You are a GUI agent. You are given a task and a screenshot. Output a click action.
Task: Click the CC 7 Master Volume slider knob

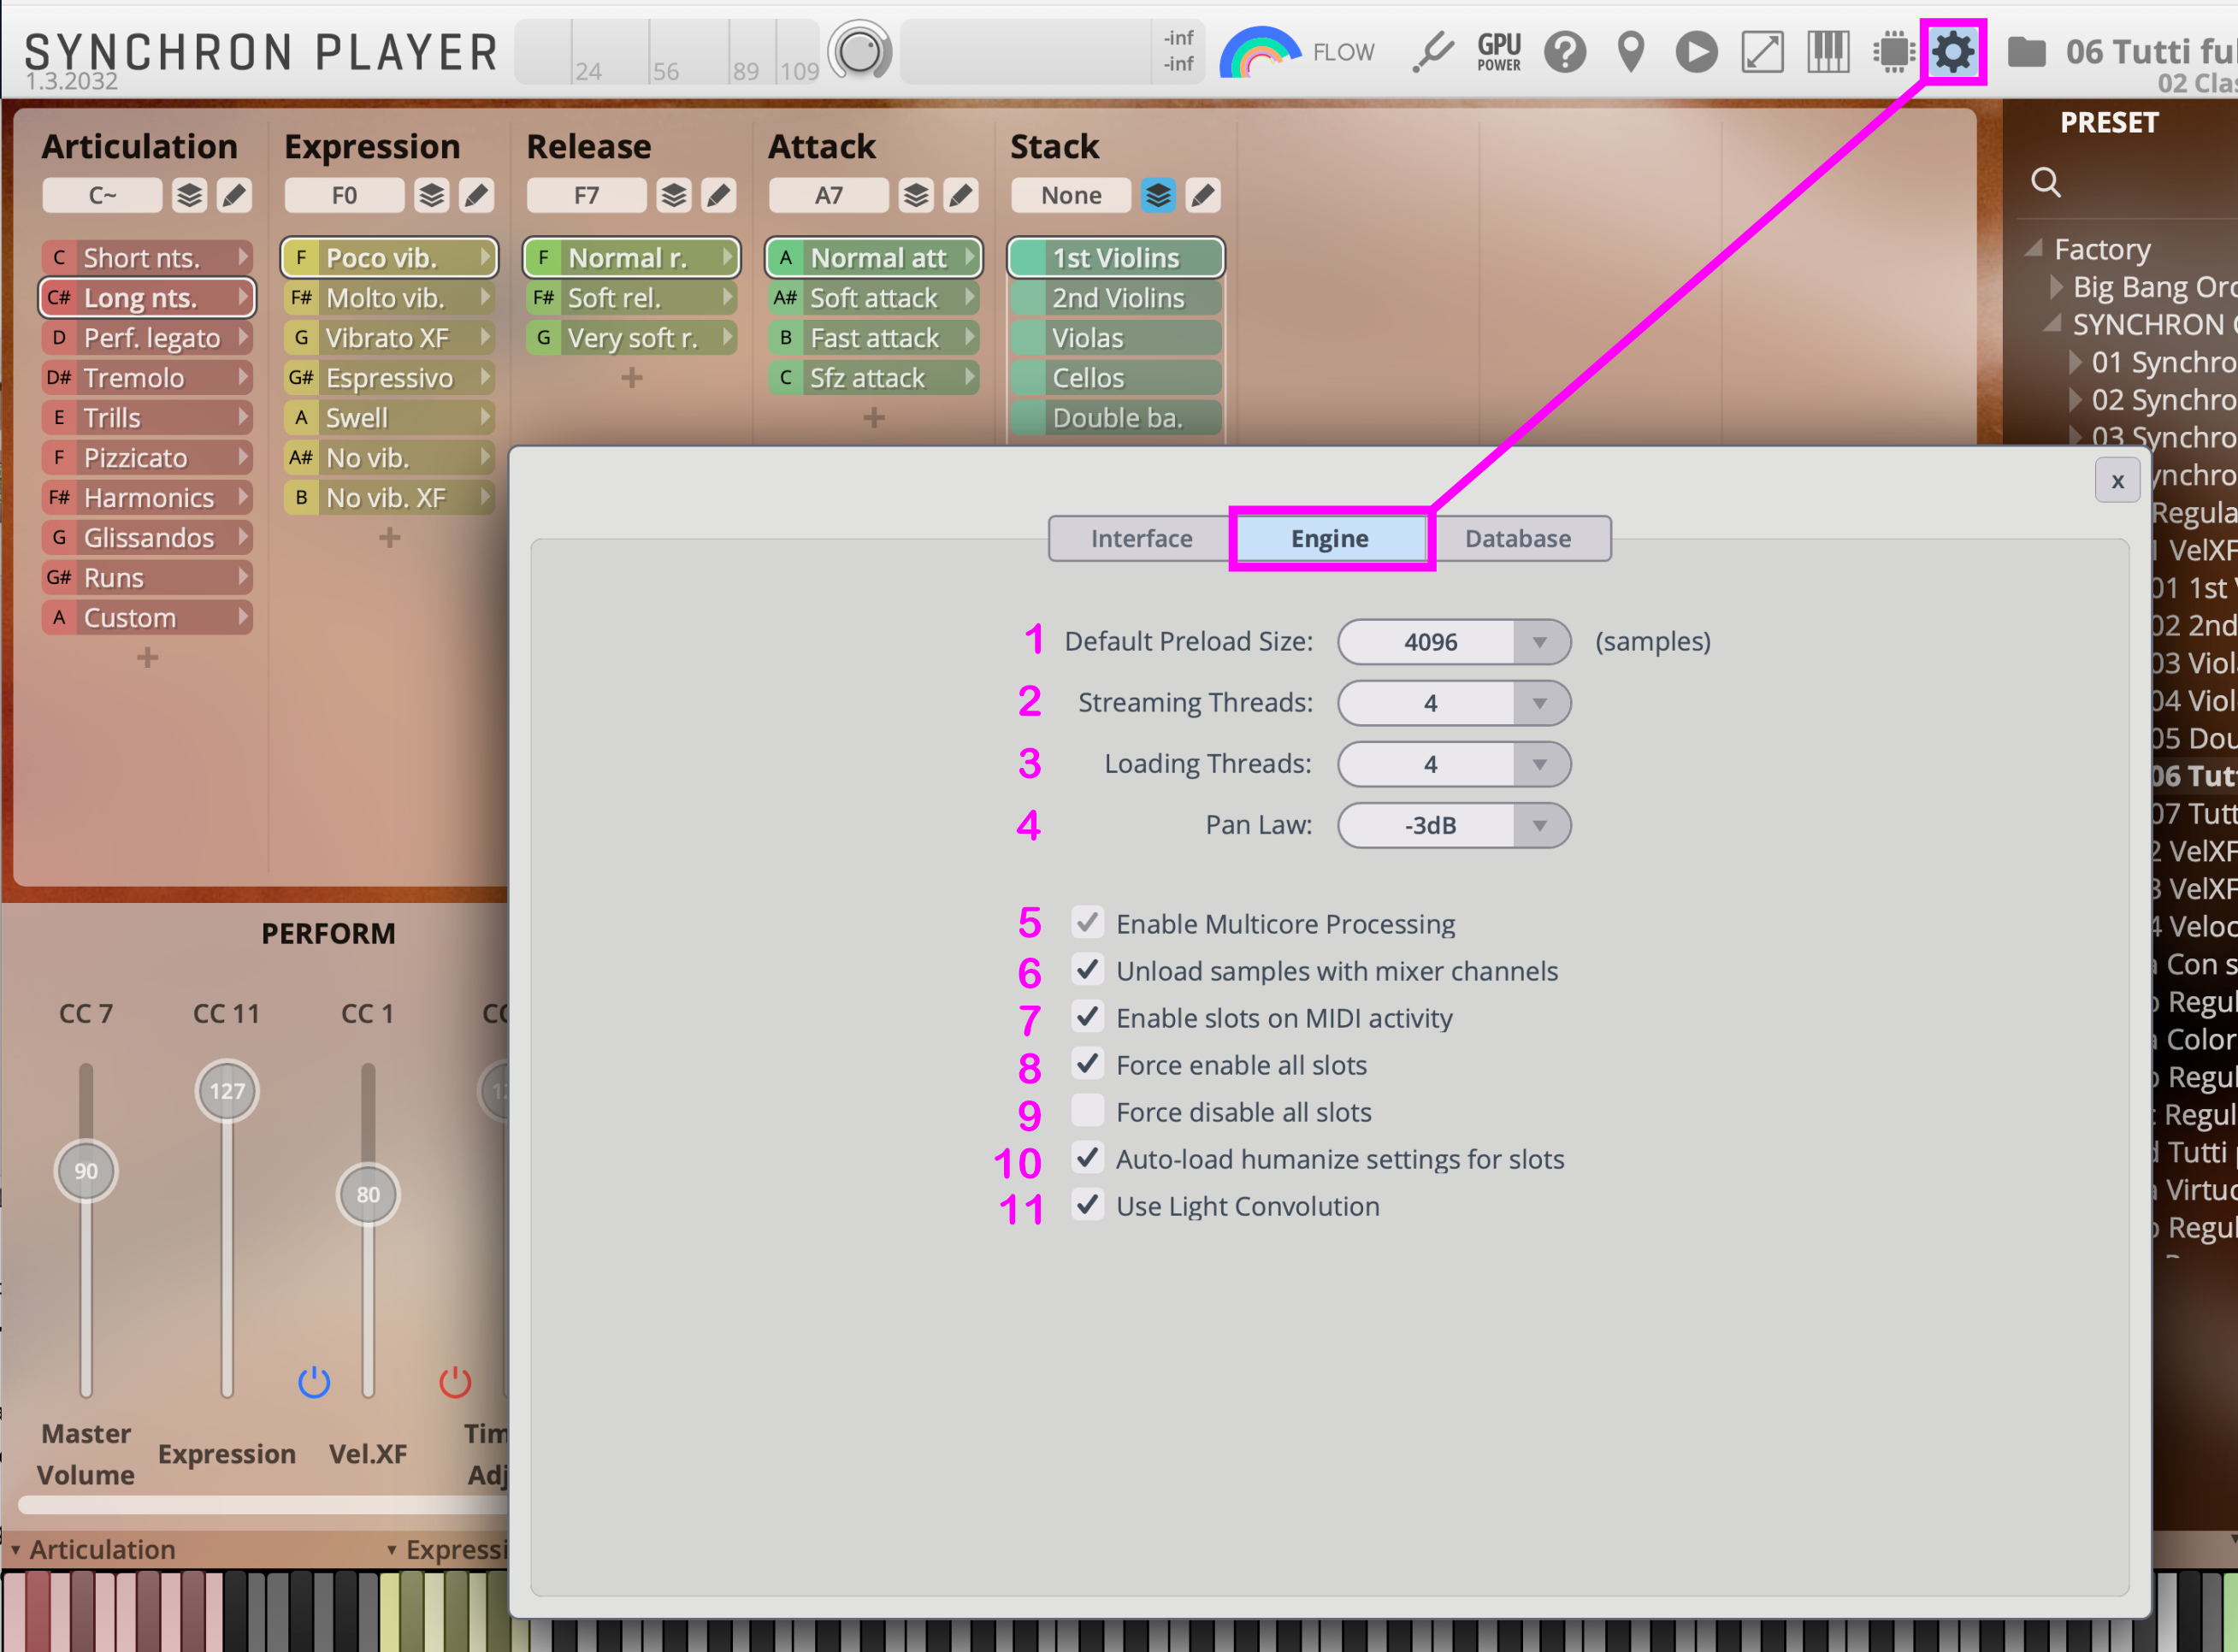(x=86, y=1171)
